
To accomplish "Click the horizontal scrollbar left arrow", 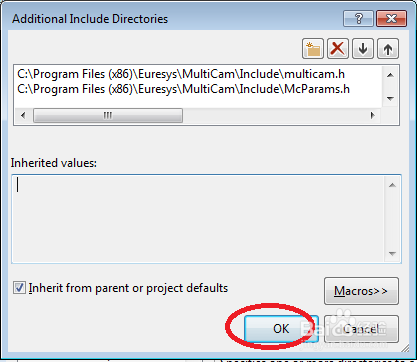I will [23, 115].
